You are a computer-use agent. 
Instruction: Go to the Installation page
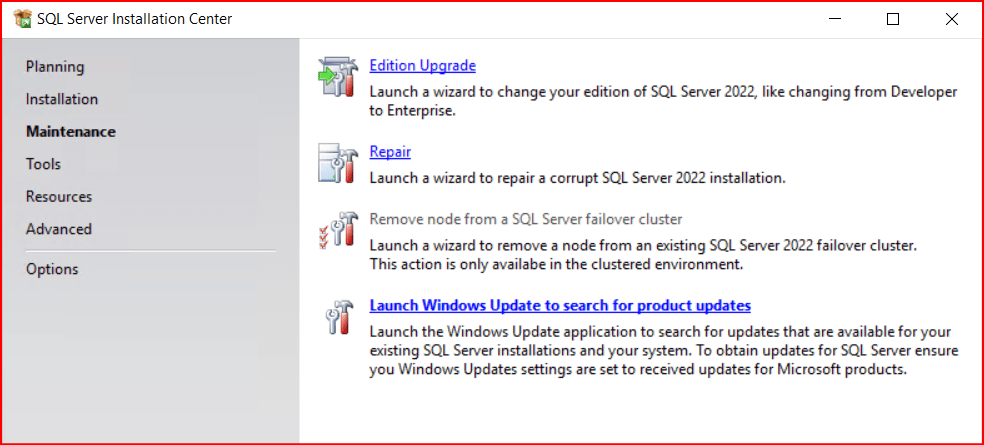click(62, 99)
